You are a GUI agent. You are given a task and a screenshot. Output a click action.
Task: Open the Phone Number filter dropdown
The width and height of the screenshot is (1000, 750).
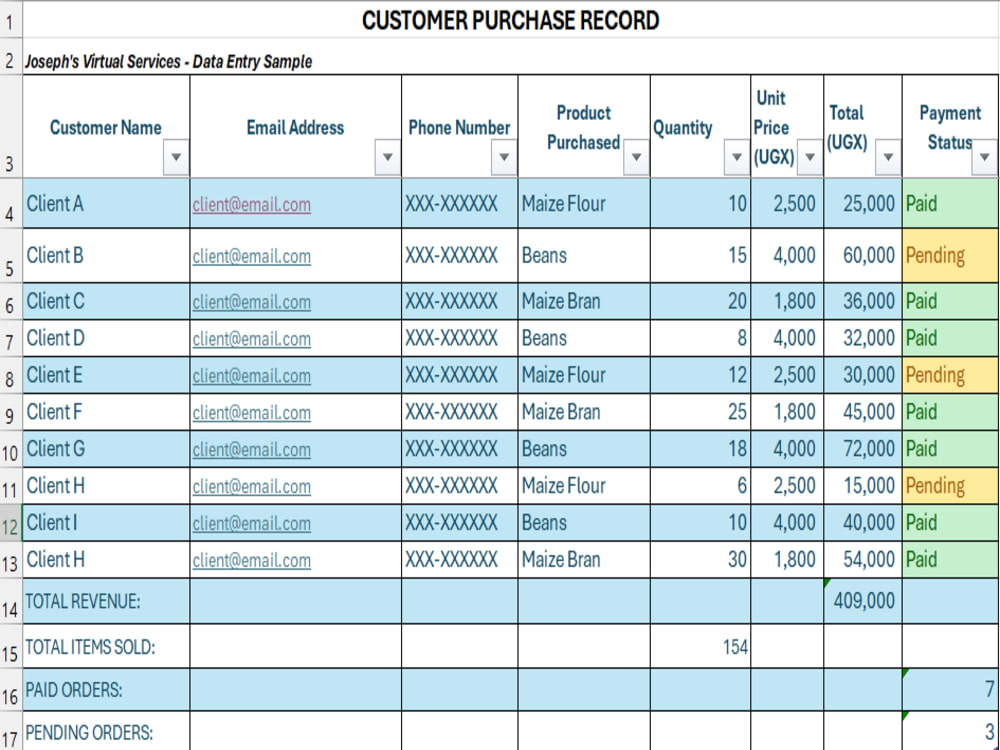click(504, 157)
